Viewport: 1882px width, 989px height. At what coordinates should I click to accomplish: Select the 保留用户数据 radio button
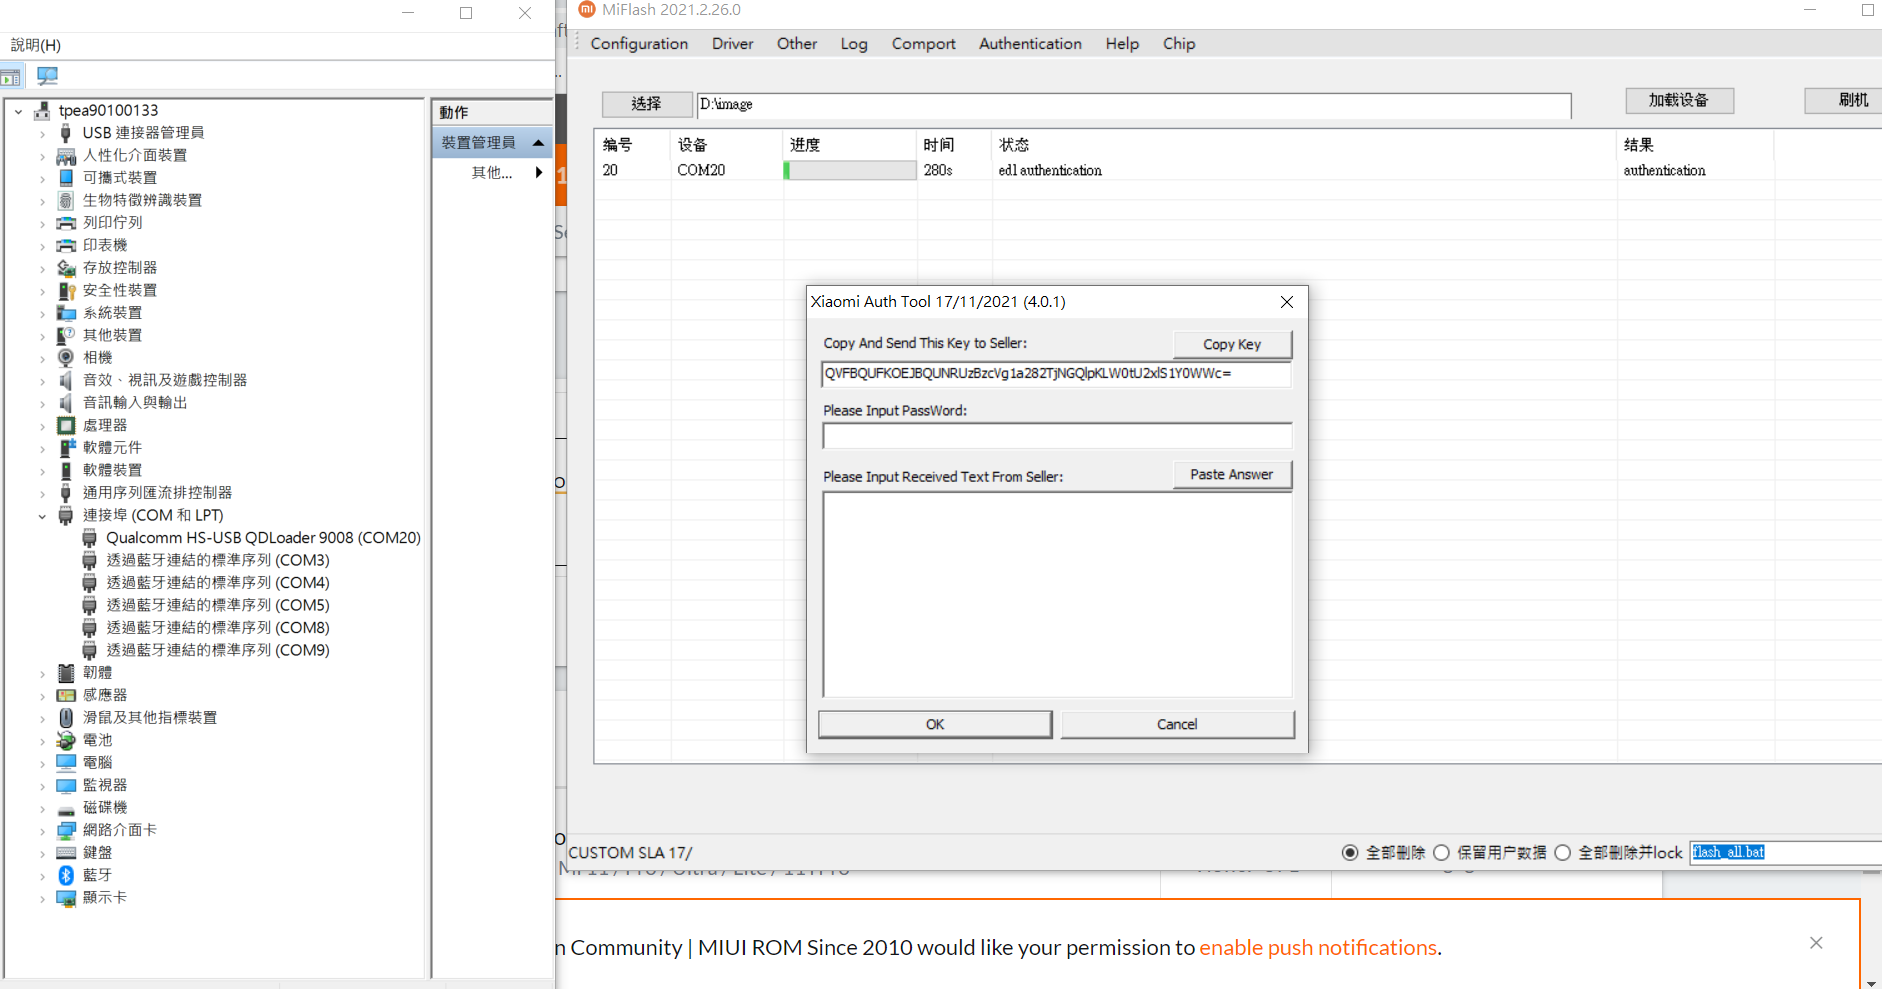(1441, 853)
